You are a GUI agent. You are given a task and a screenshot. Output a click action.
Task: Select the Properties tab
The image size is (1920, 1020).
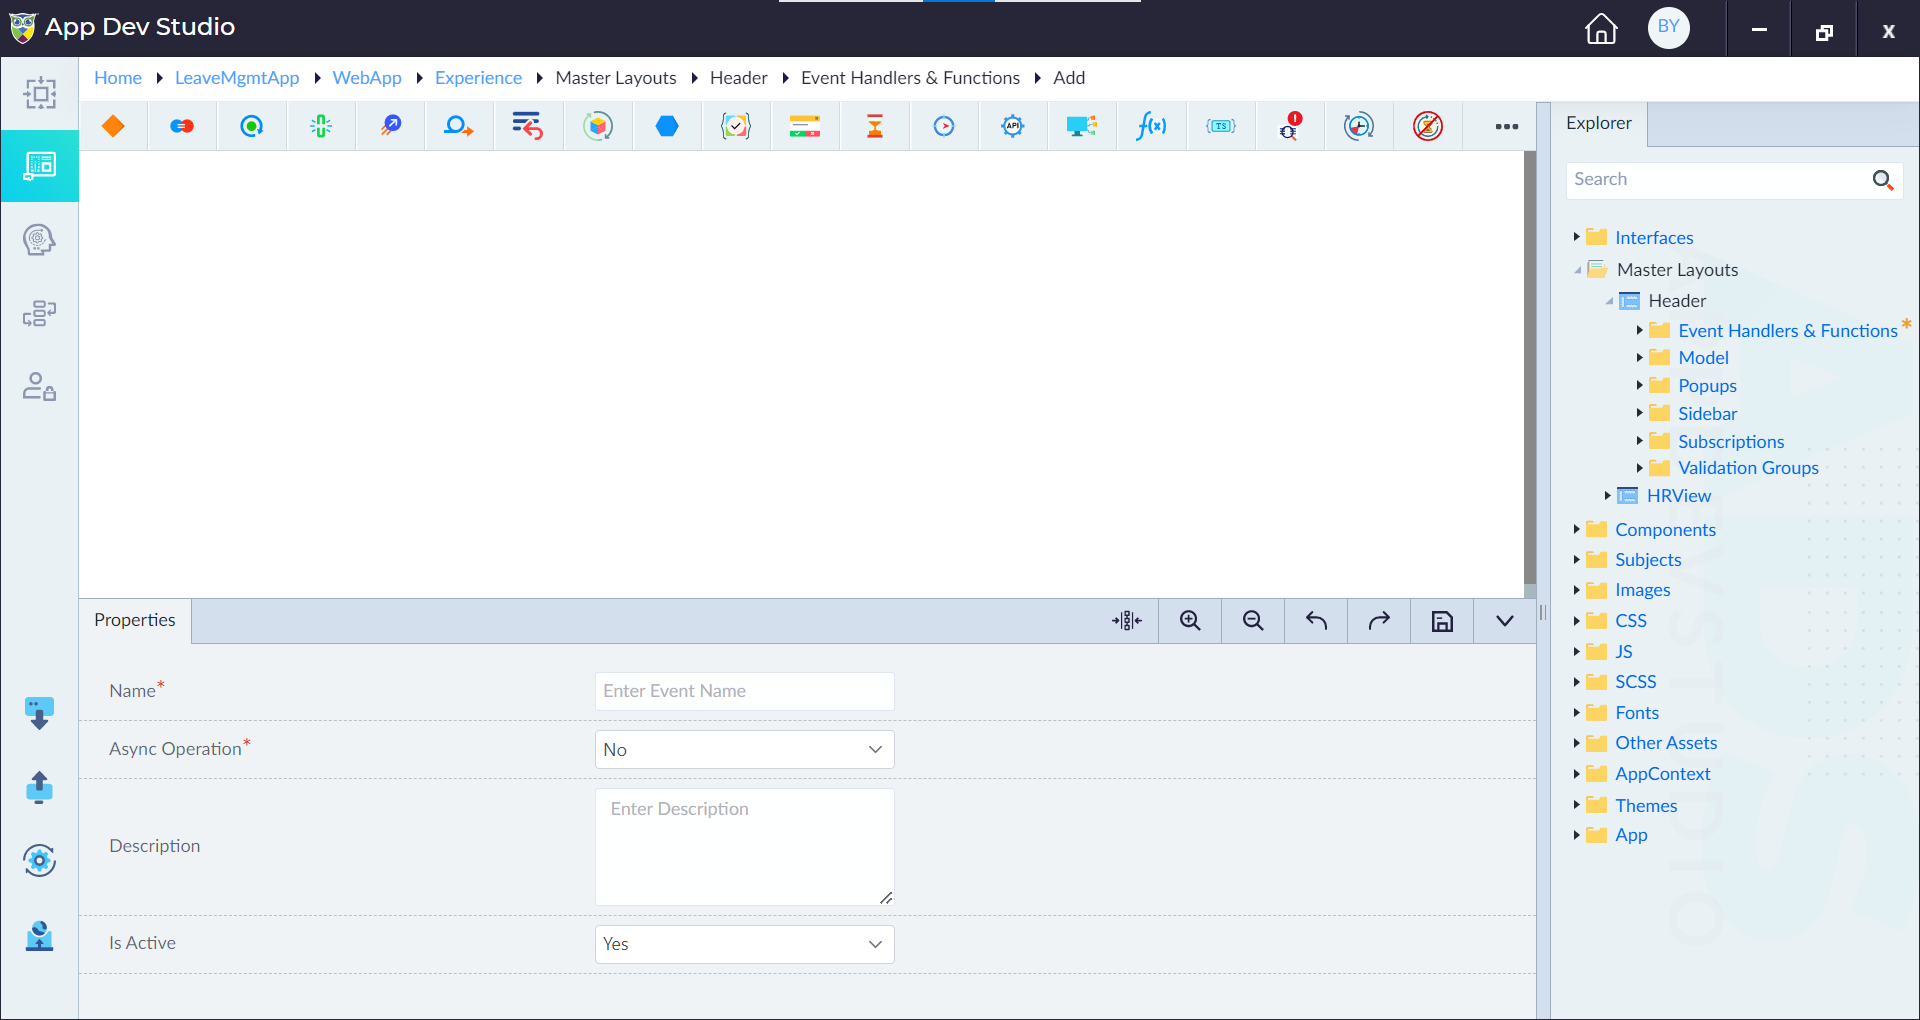[x=135, y=620]
